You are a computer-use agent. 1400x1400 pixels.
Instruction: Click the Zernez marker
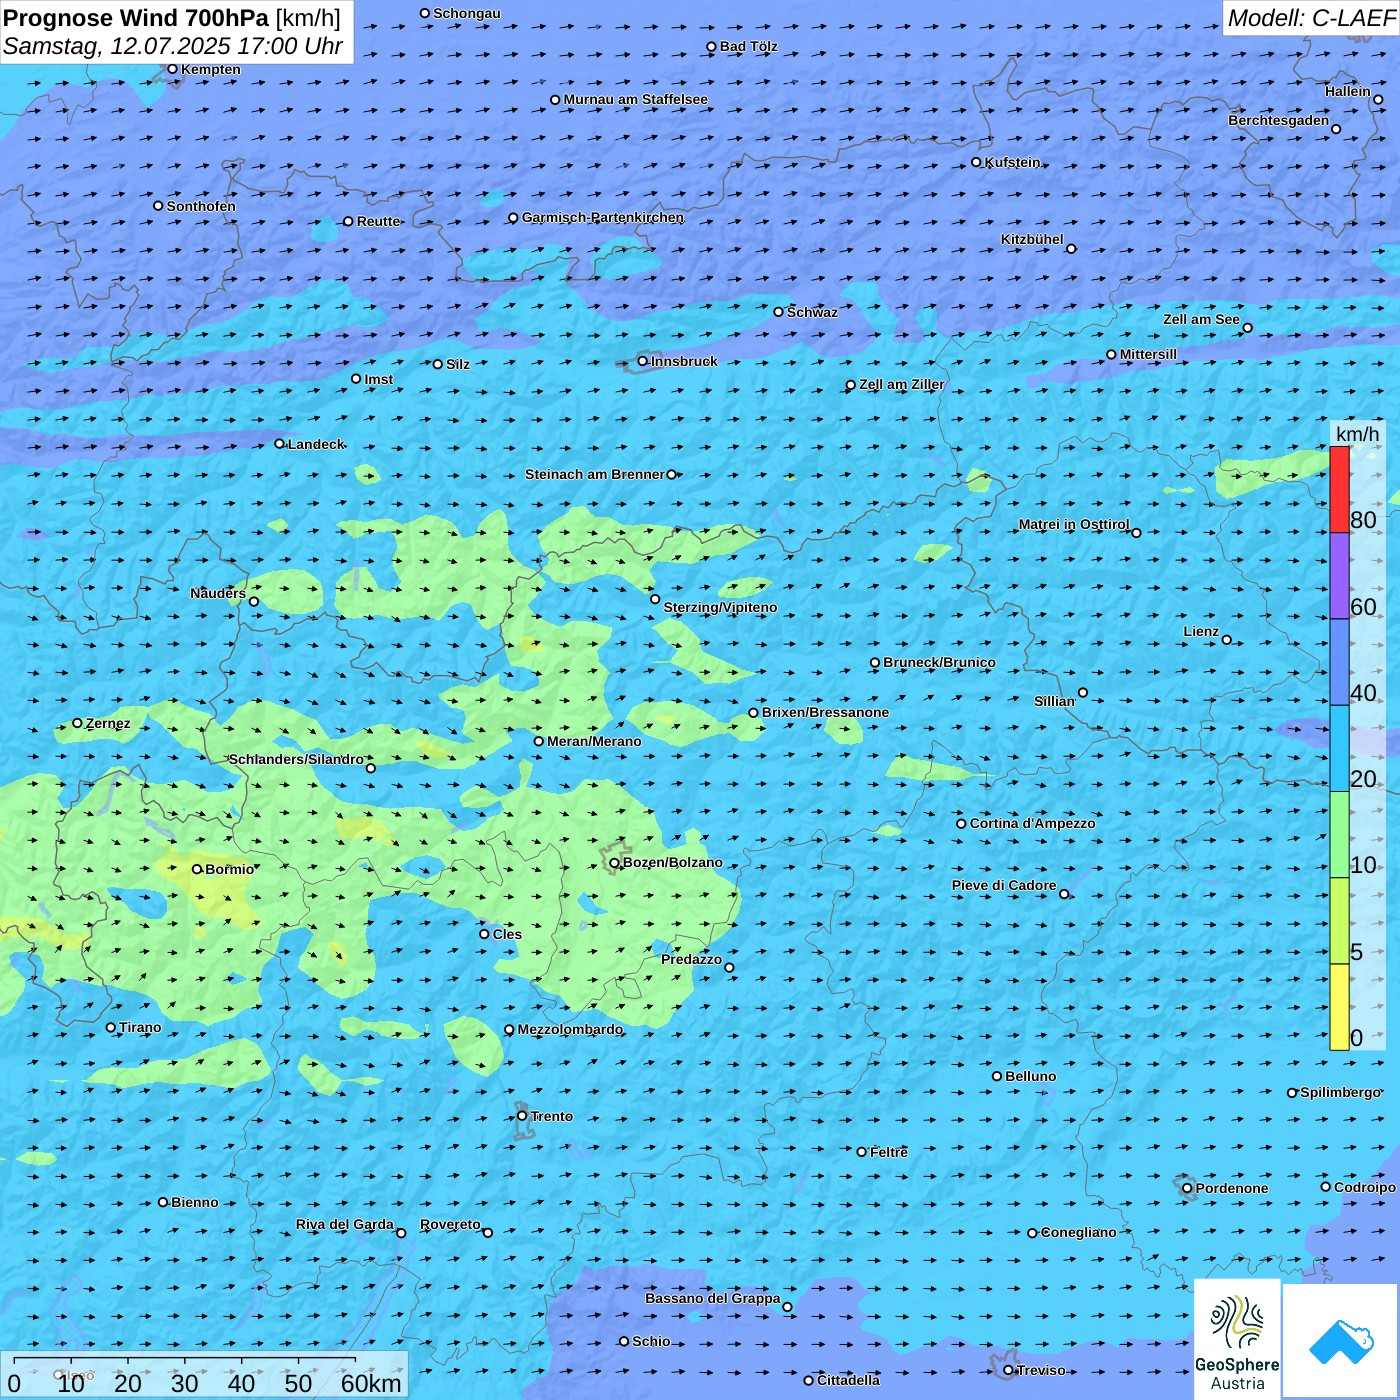pos(78,723)
